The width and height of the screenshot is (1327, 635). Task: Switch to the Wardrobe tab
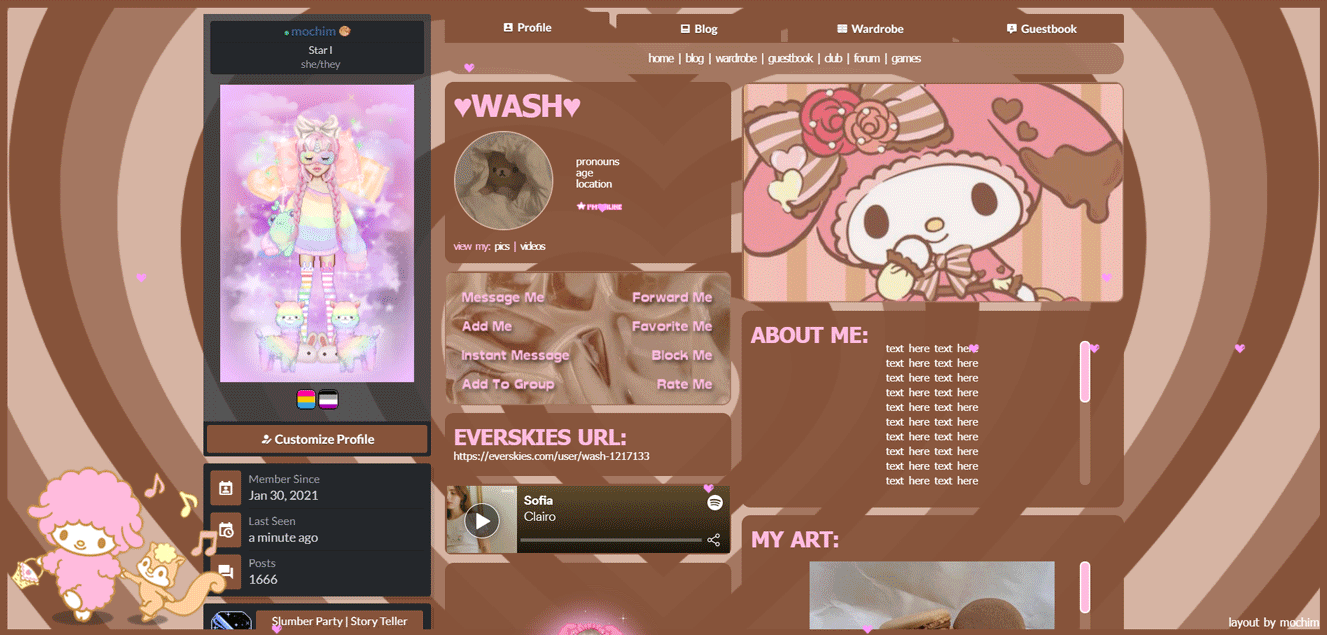click(x=869, y=29)
